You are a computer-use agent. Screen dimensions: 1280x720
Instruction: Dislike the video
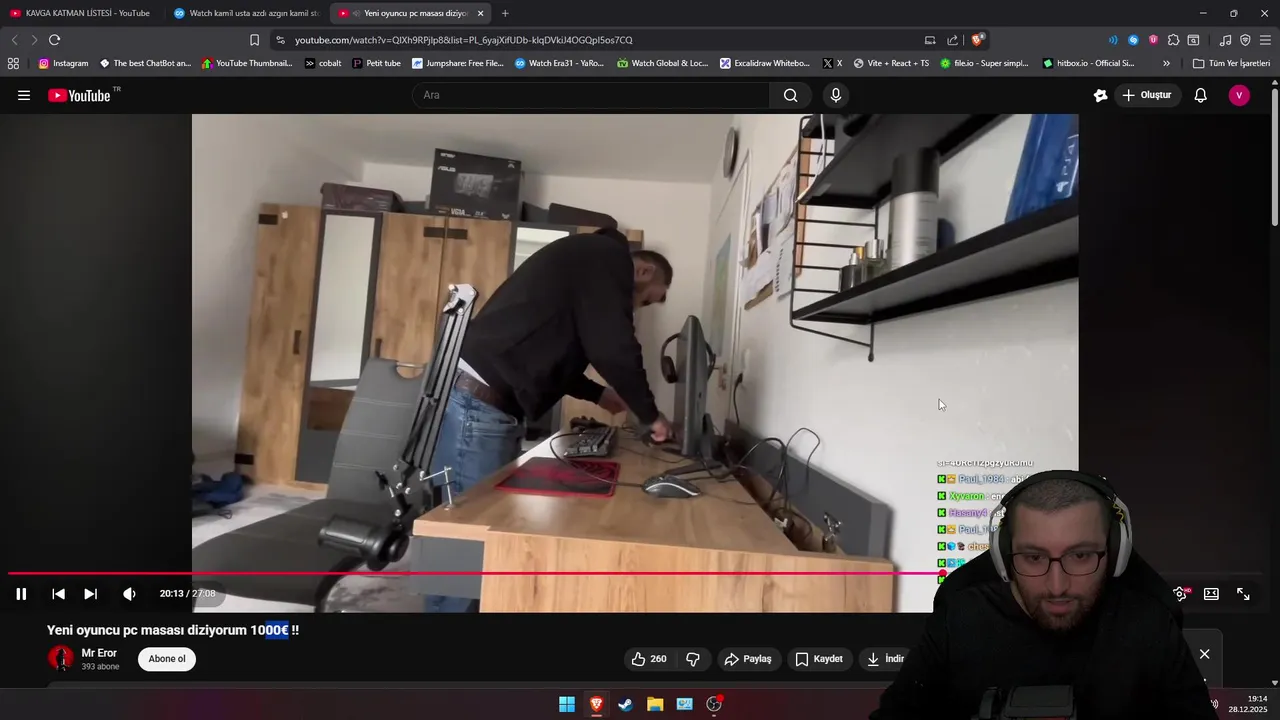pyautogui.click(x=693, y=659)
